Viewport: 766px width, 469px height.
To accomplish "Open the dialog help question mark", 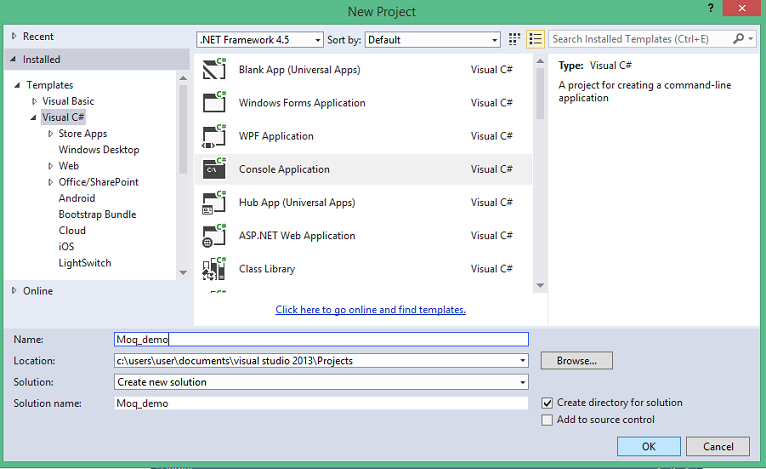I will [711, 8].
